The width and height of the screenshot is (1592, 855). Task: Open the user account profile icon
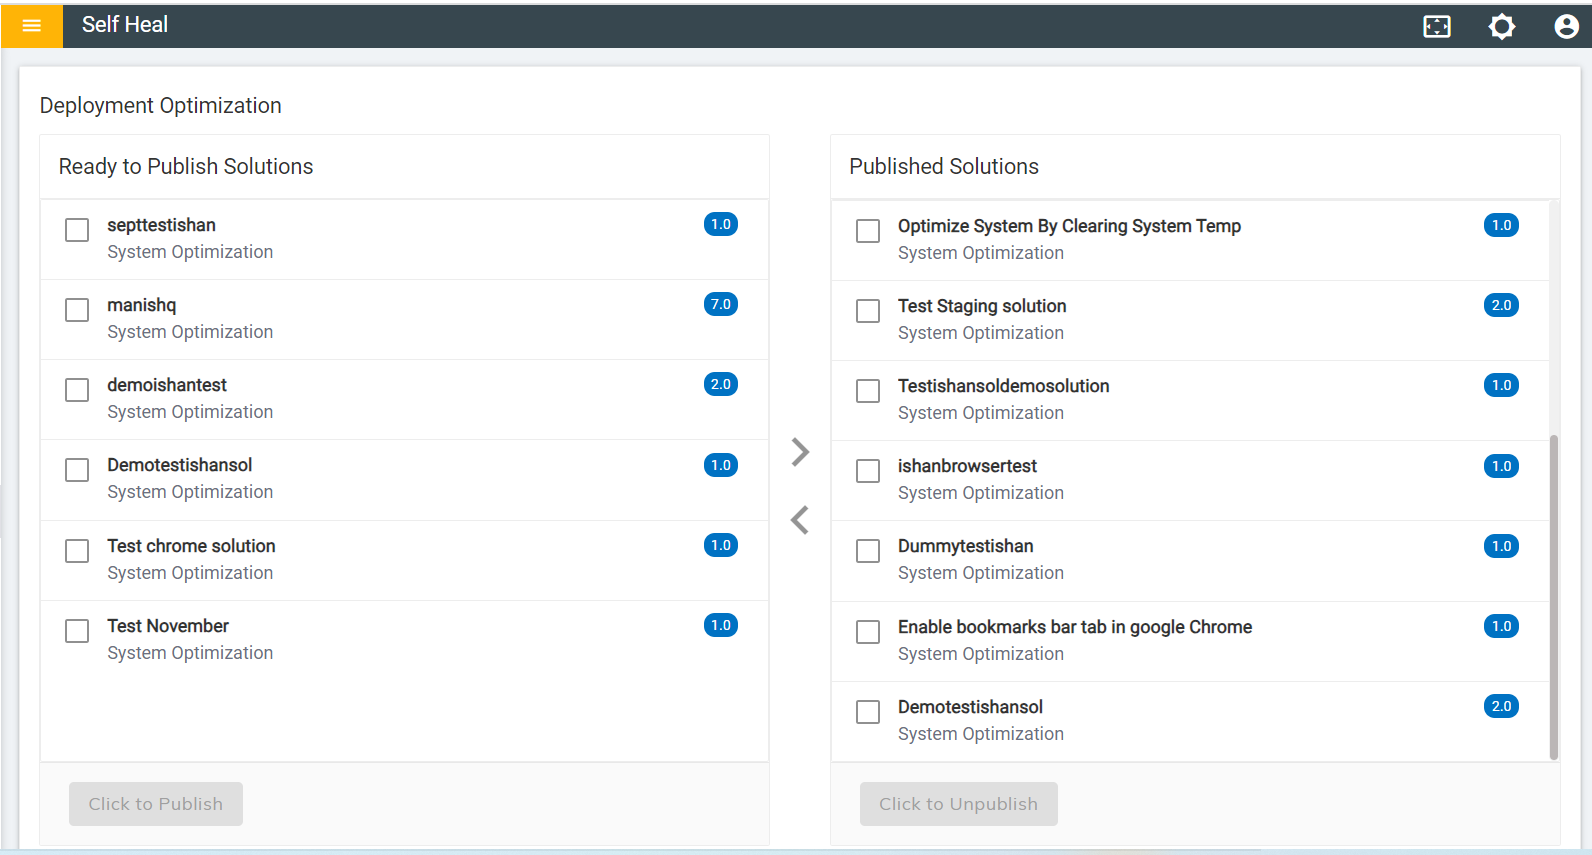pyautogui.click(x=1566, y=27)
